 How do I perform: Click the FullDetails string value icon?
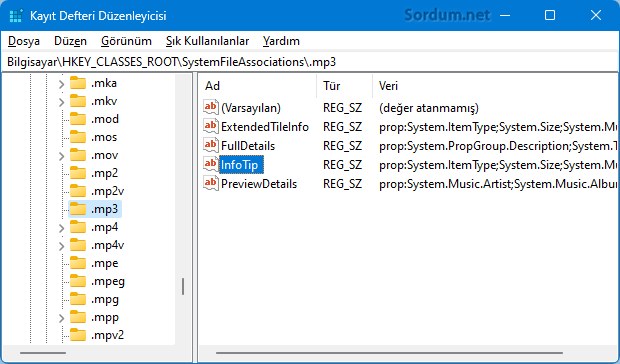coord(210,145)
